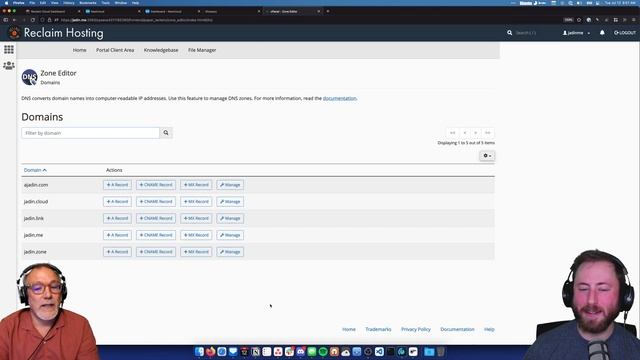This screenshot has height=360, width=640.
Task: Manage the jadin.zone zone
Action: pos(230,252)
